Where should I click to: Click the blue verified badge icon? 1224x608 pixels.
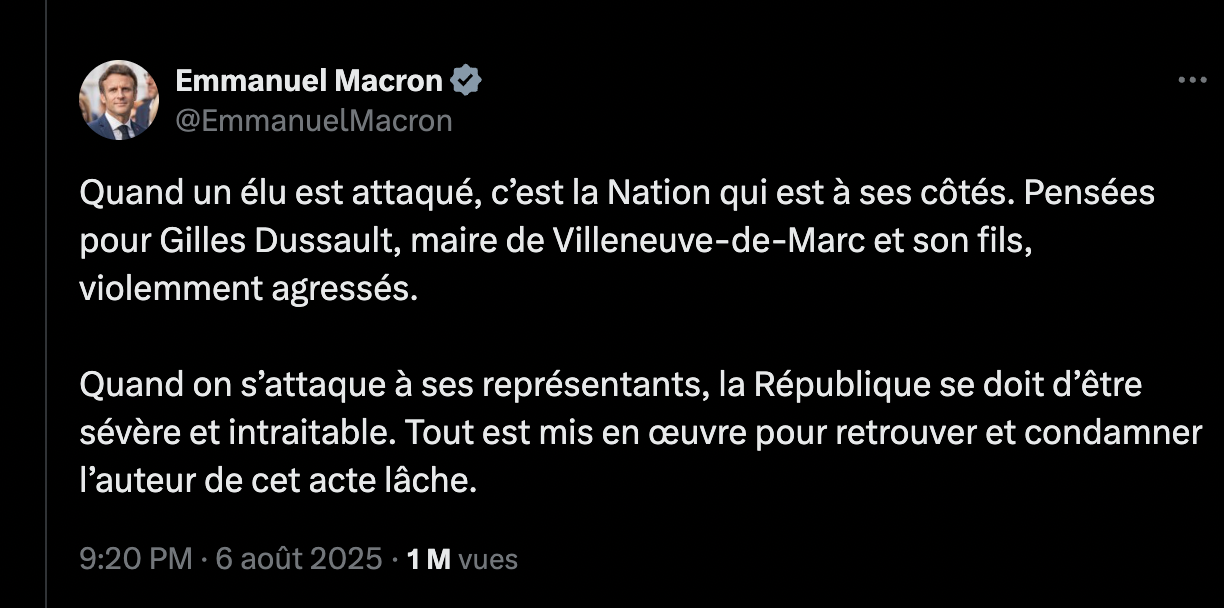(x=467, y=80)
